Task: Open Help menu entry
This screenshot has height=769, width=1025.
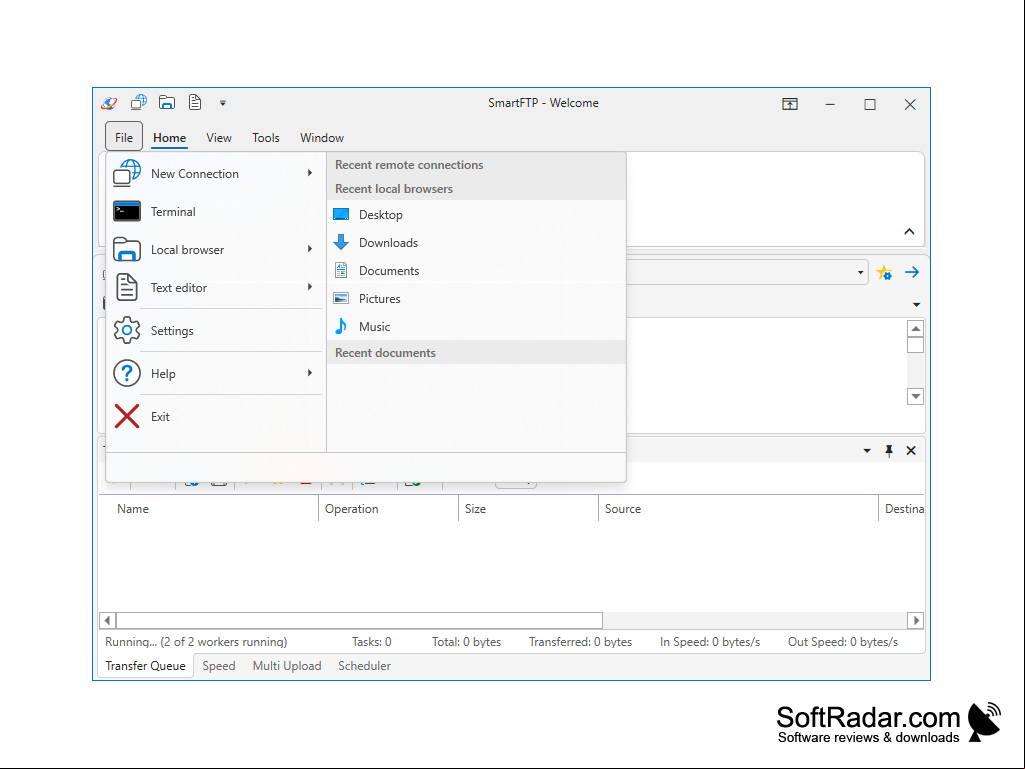Action: [214, 373]
